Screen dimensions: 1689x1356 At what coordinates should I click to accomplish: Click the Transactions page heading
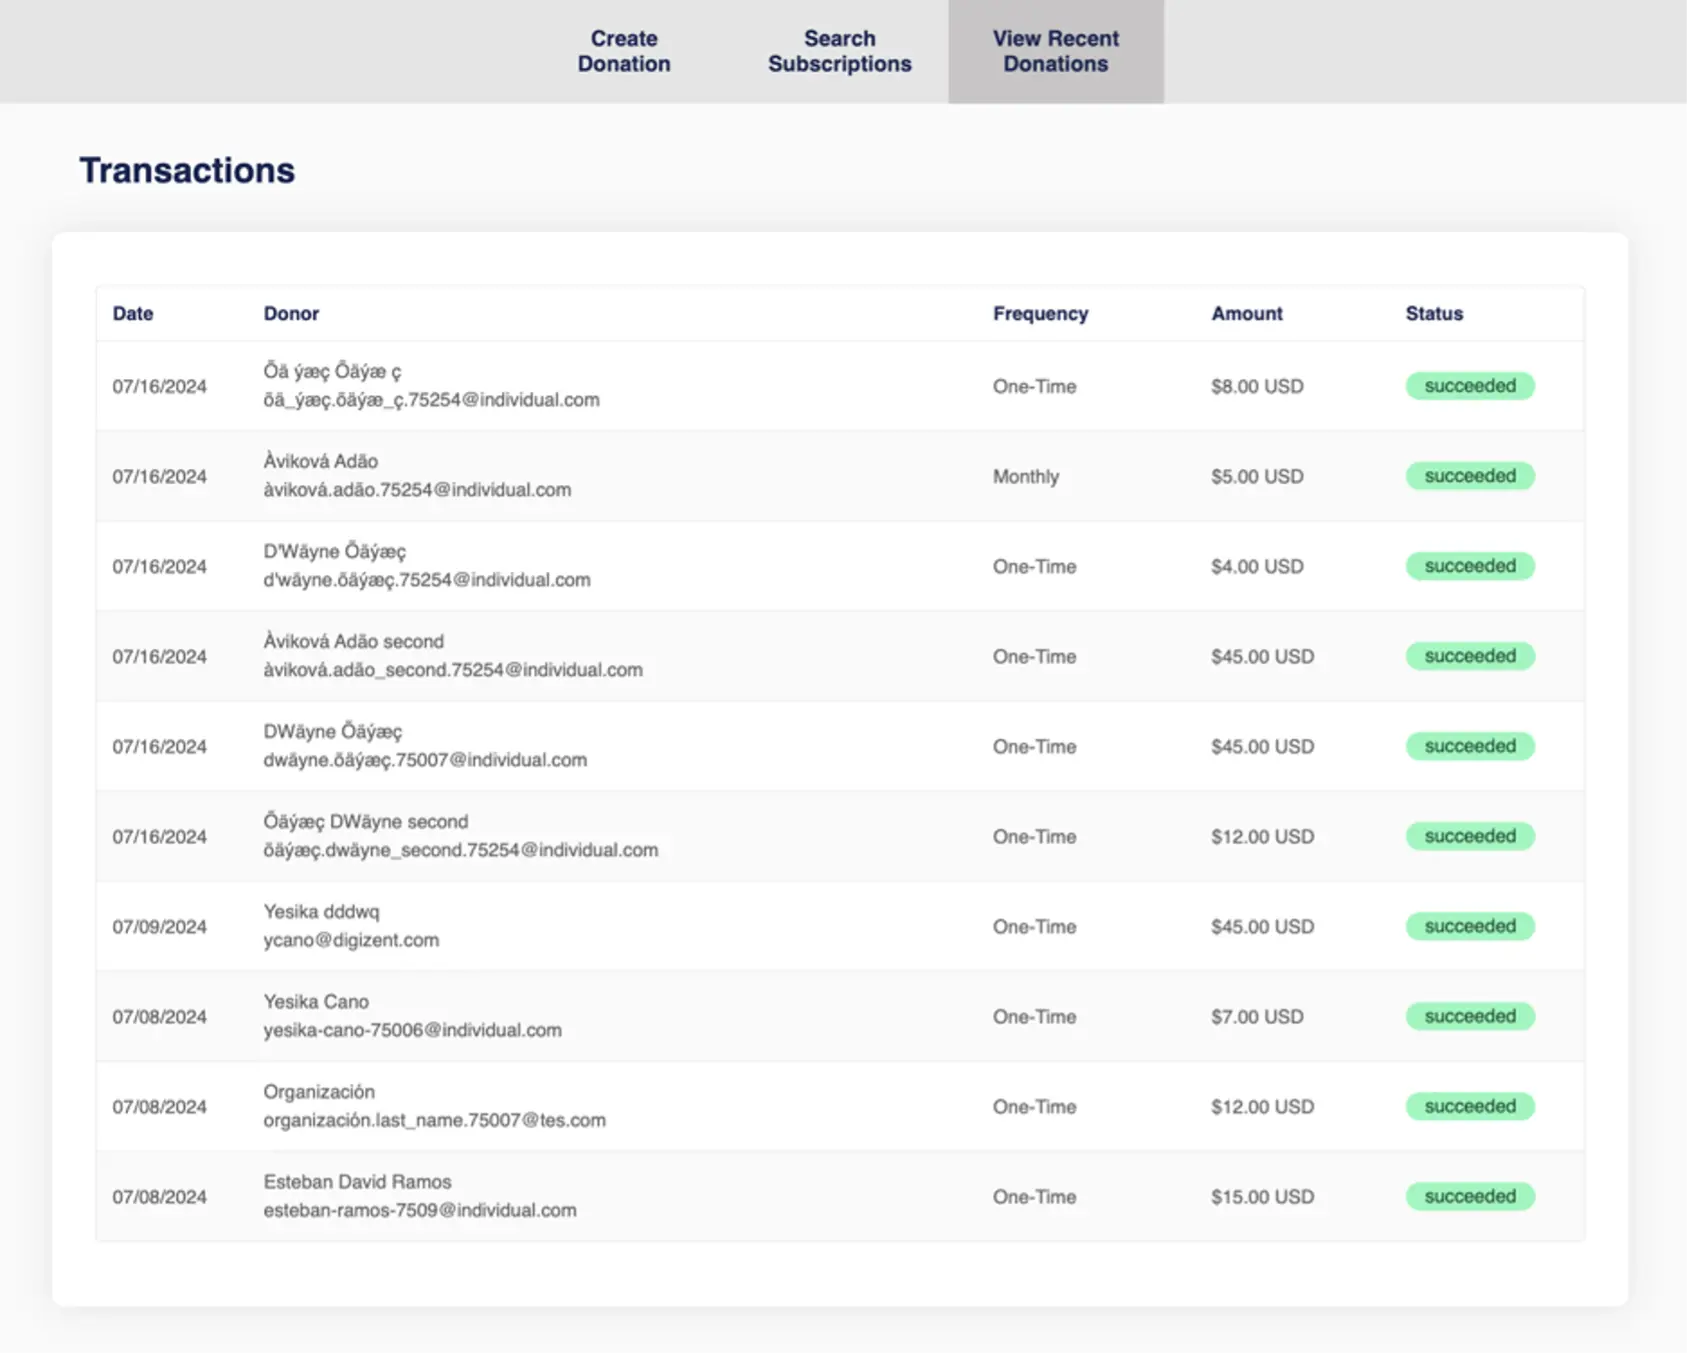tap(187, 170)
